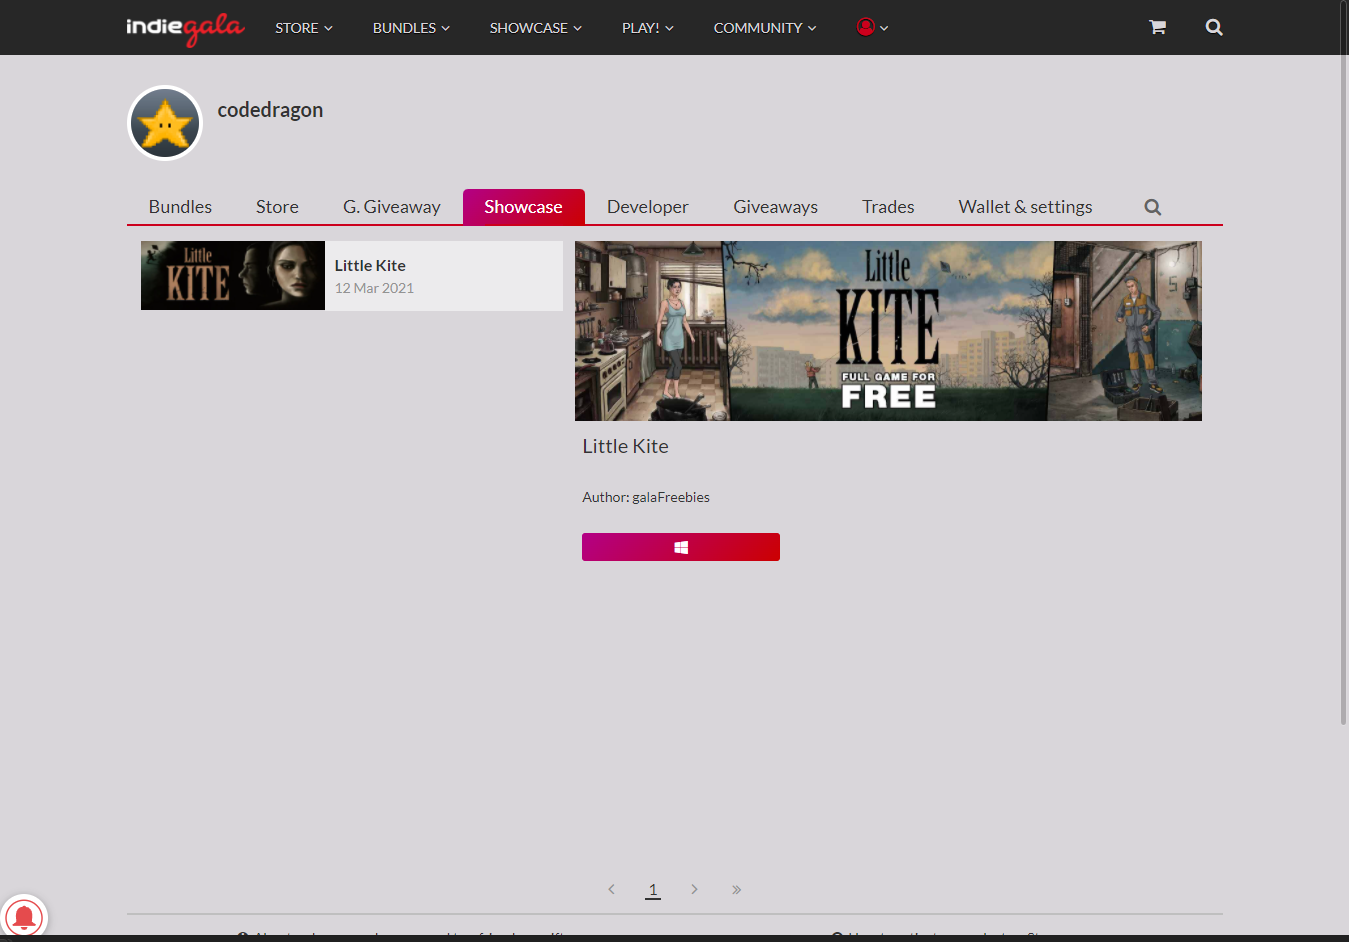Switch to the Developer tab

click(x=647, y=207)
